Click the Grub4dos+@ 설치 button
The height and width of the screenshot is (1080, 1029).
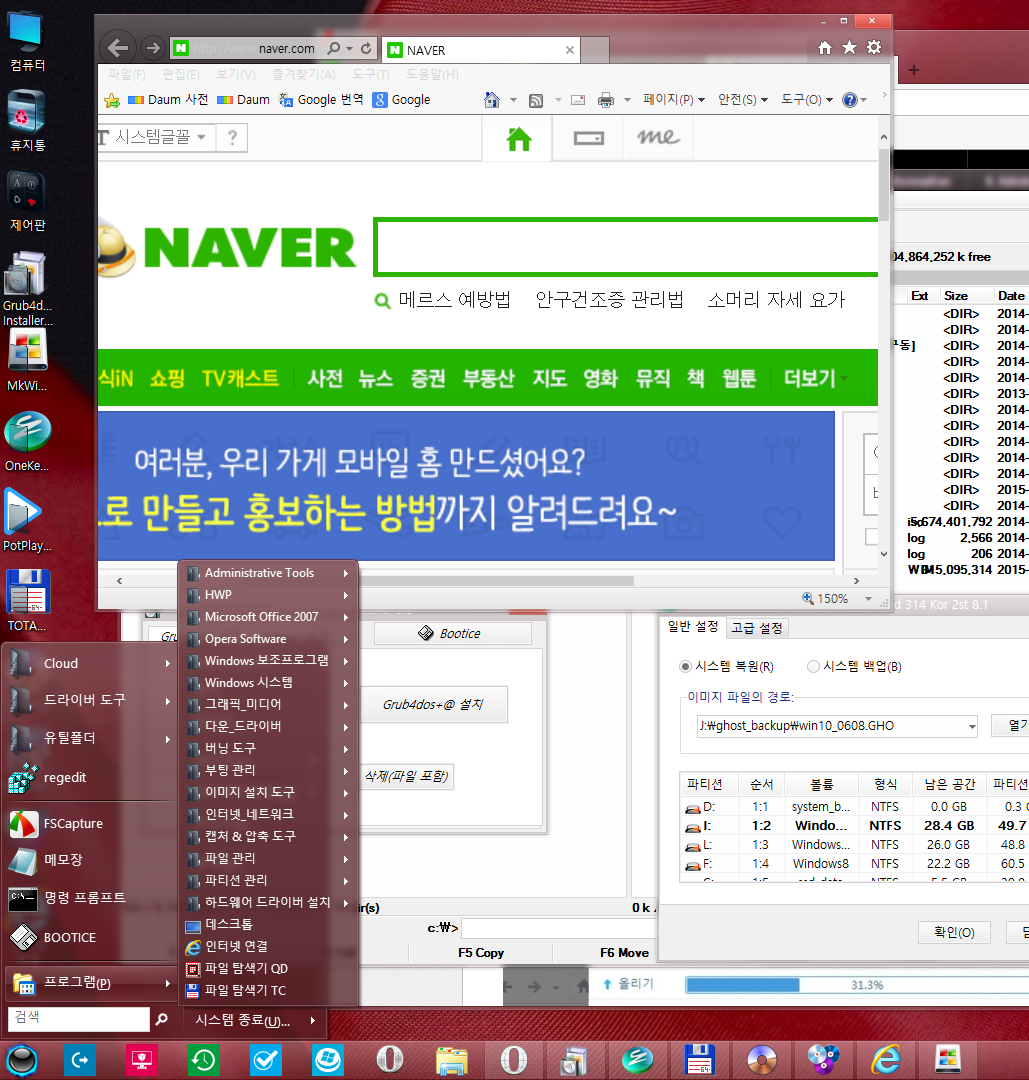point(433,704)
